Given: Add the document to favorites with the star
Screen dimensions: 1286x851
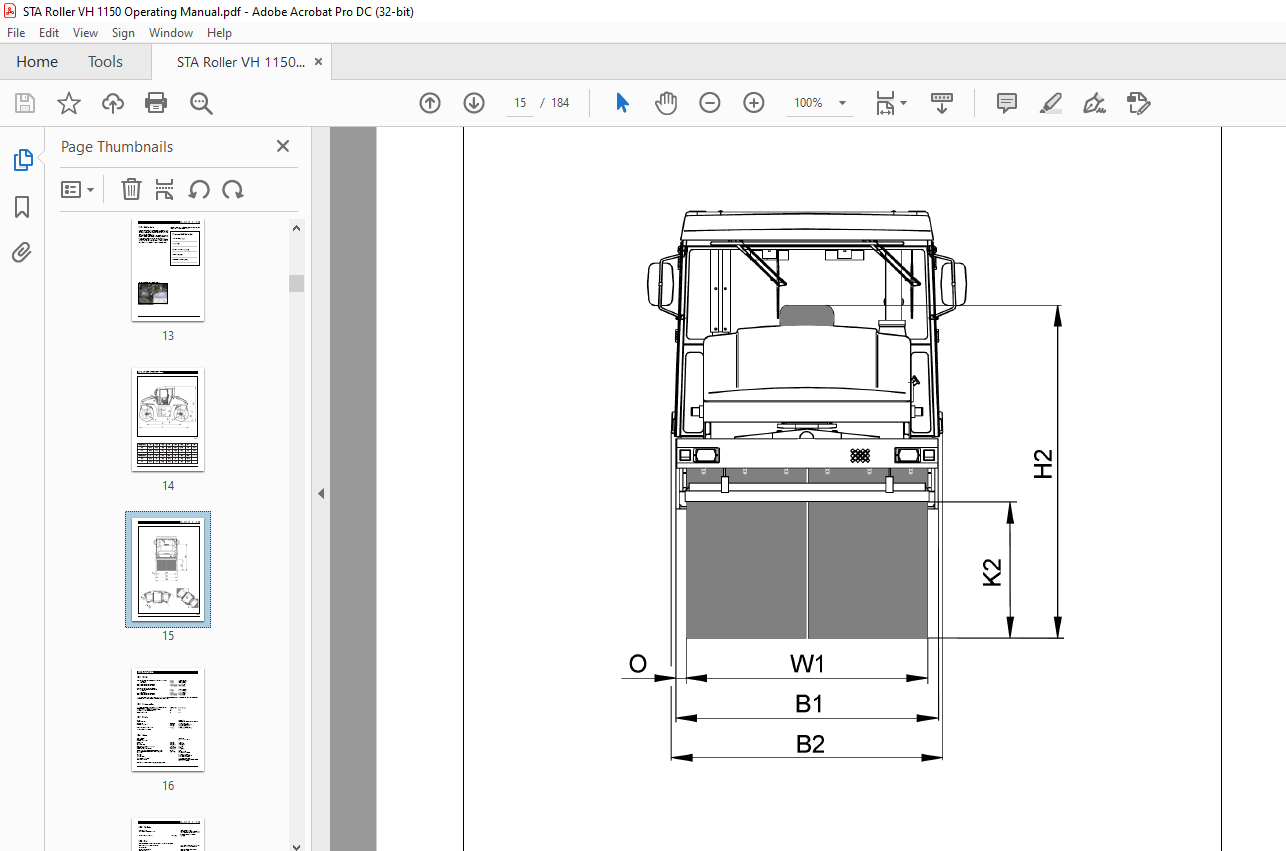Looking at the screenshot, I should [x=68, y=103].
